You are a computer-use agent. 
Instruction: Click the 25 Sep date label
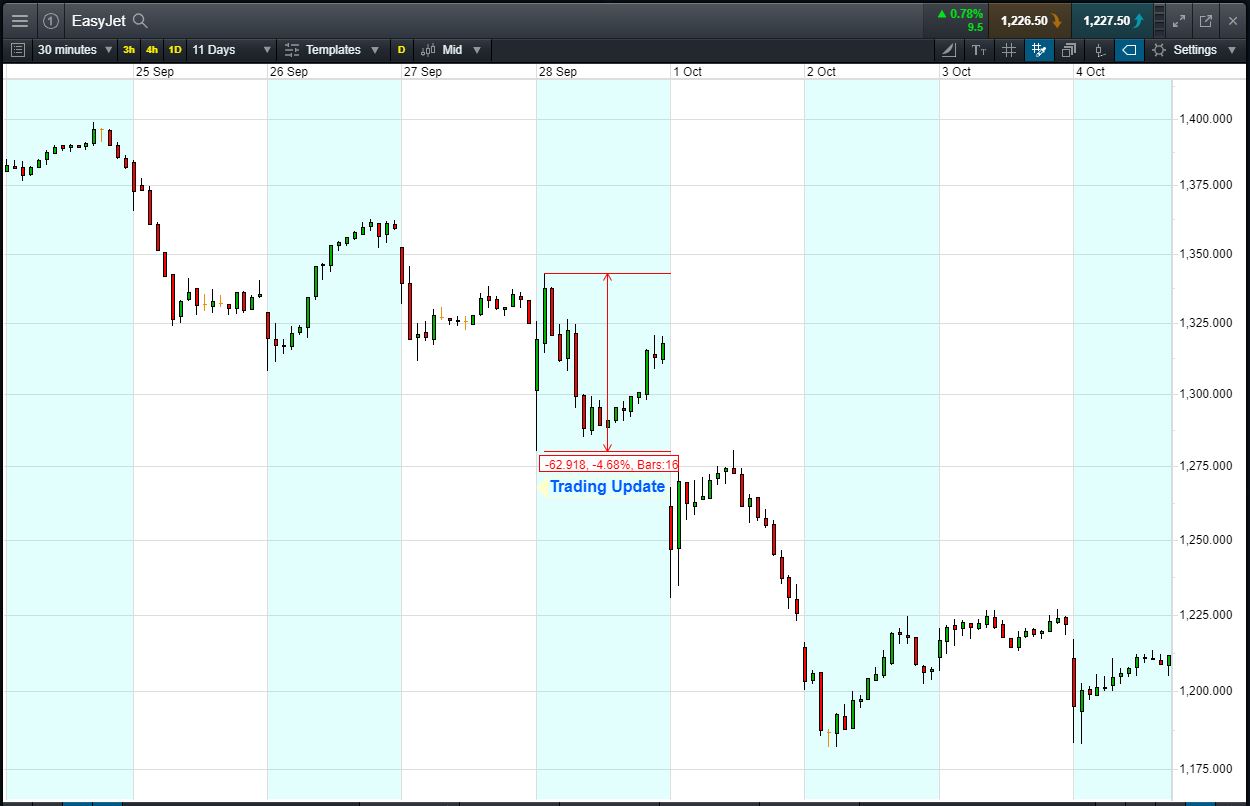pos(155,72)
